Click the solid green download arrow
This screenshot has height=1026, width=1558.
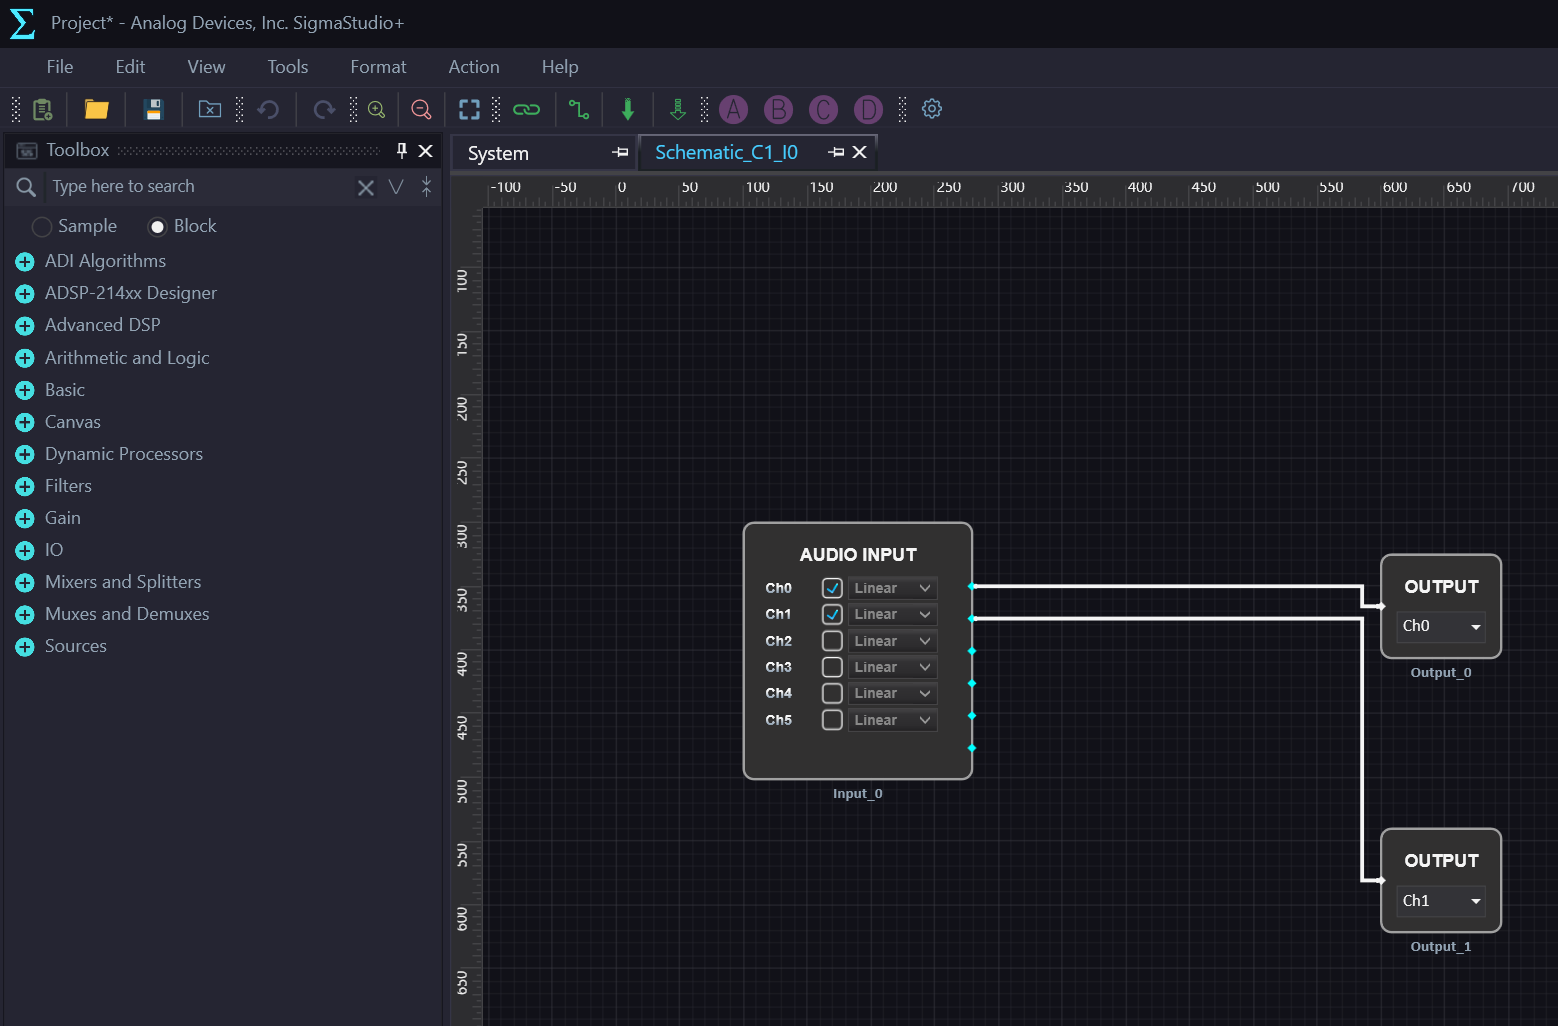(x=628, y=109)
